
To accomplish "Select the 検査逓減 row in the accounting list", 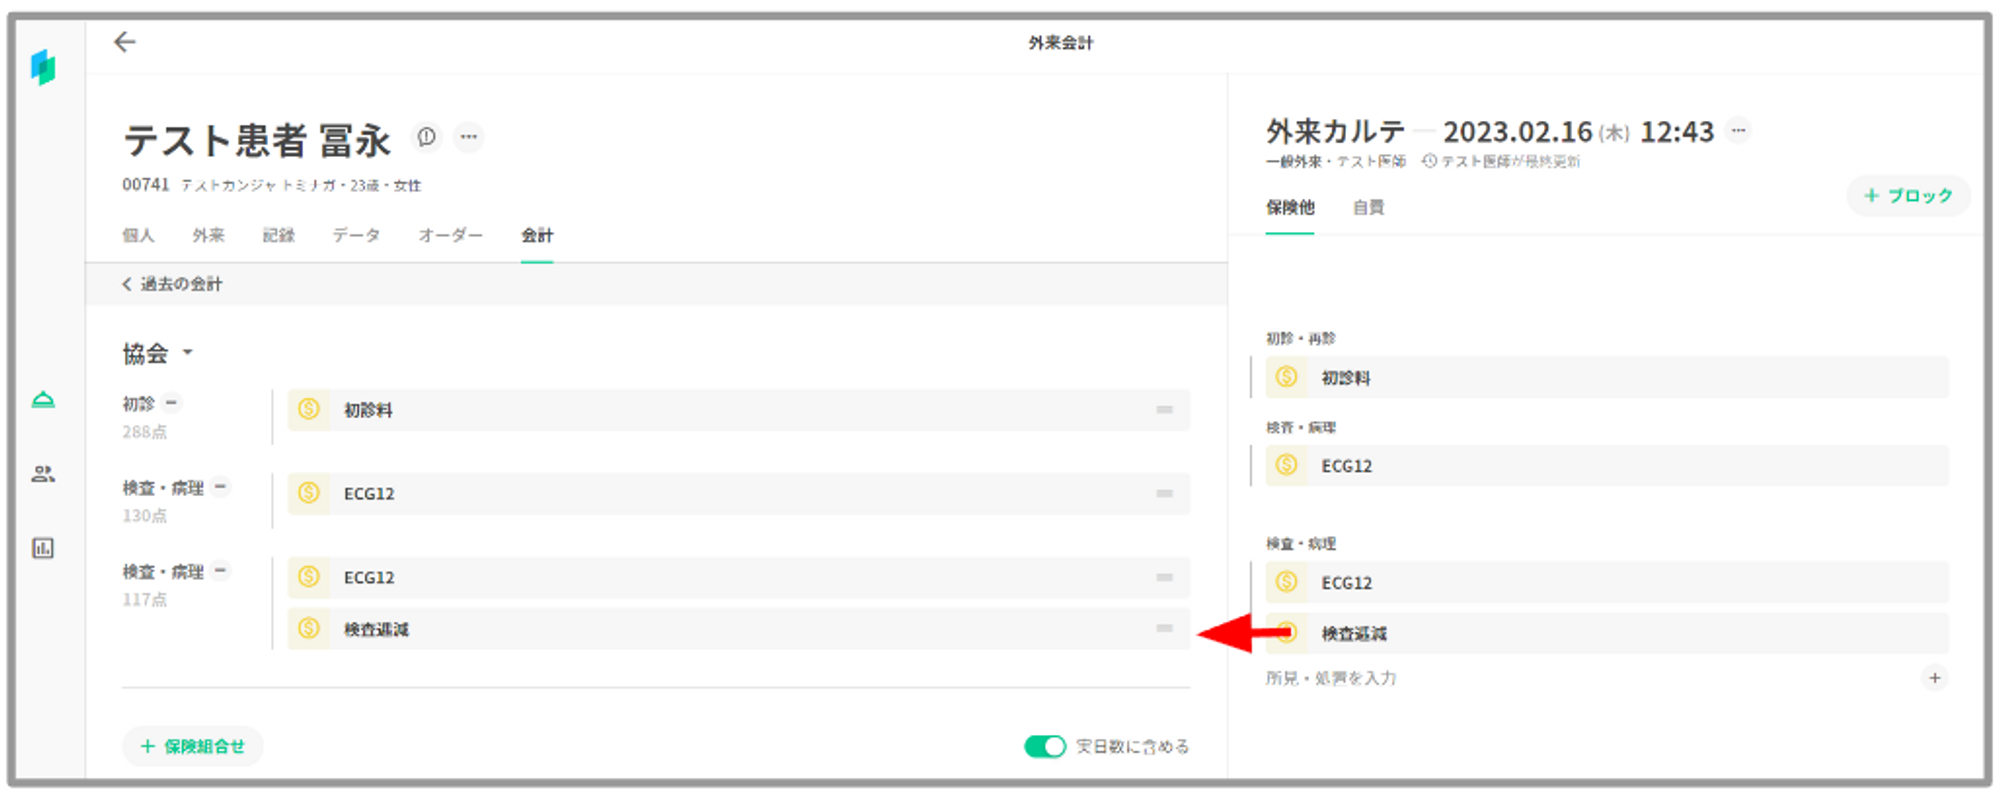I will (x=739, y=629).
